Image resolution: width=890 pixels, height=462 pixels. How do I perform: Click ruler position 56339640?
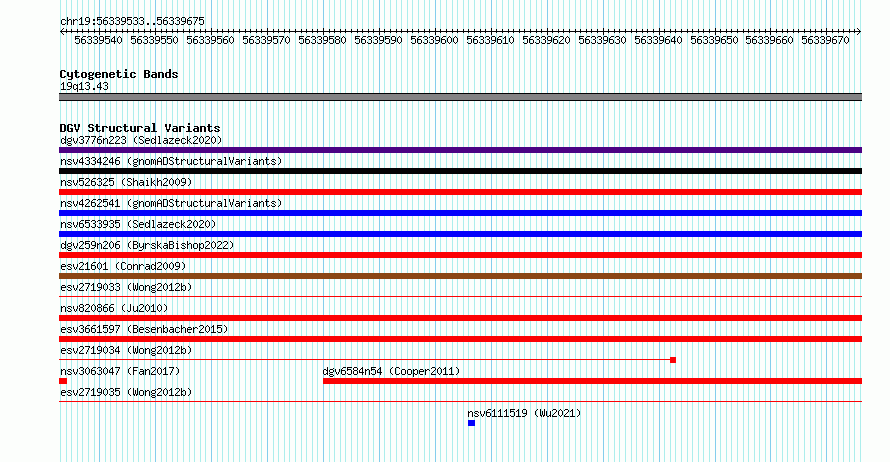[658, 40]
